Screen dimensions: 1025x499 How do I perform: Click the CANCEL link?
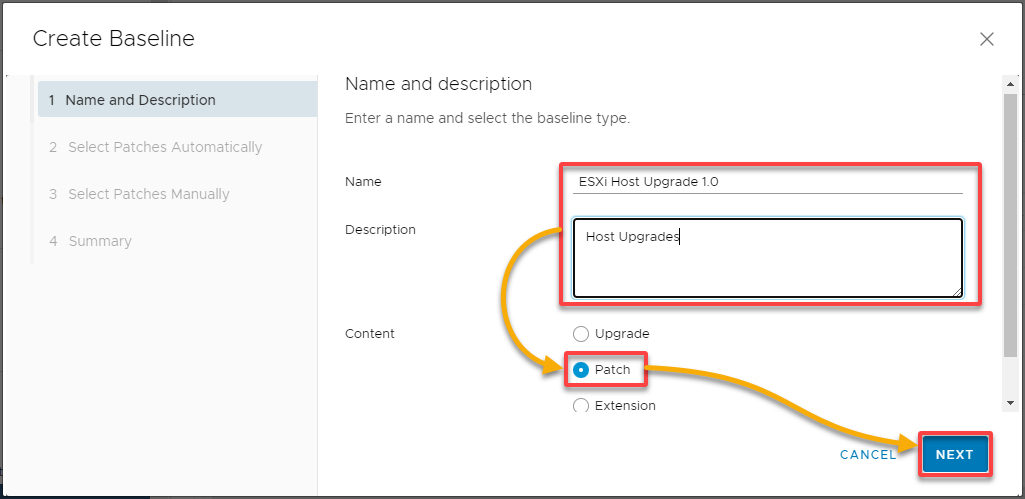pyautogui.click(x=868, y=455)
